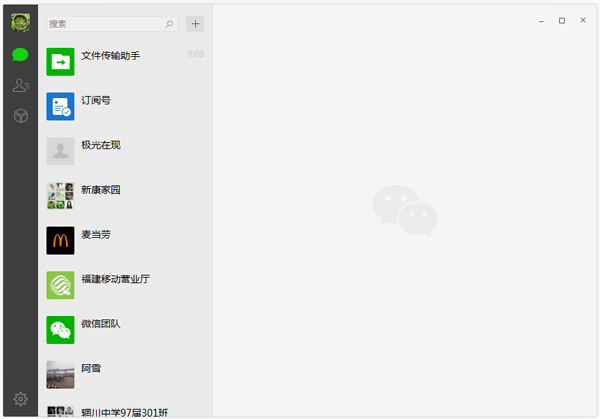Open the 订阅号 subscription icon

pyautogui.click(x=60, y=106)
